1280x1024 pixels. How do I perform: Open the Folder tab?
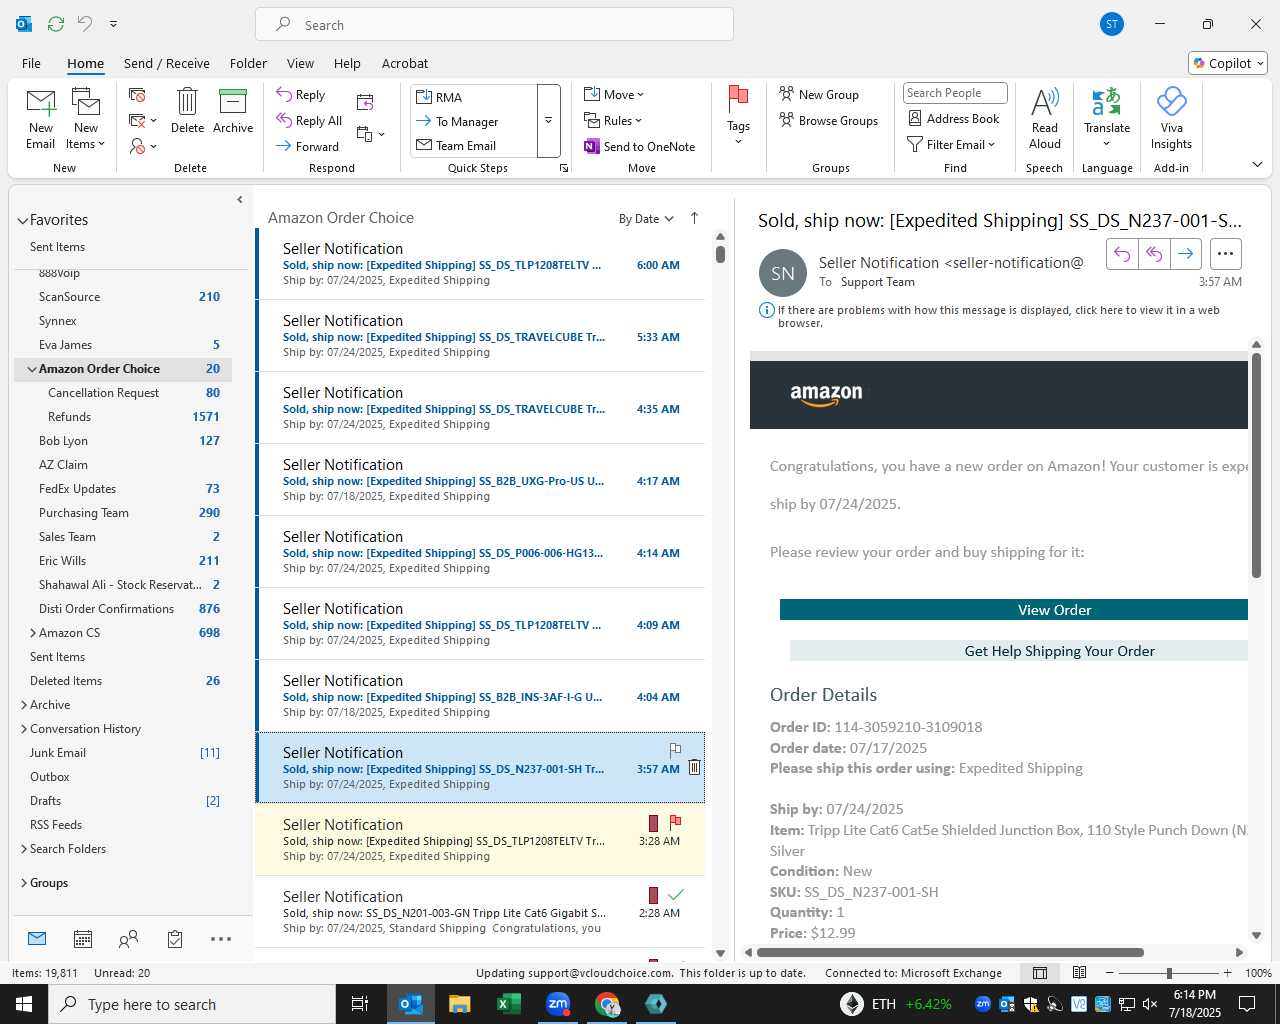(x=248, y=63)
